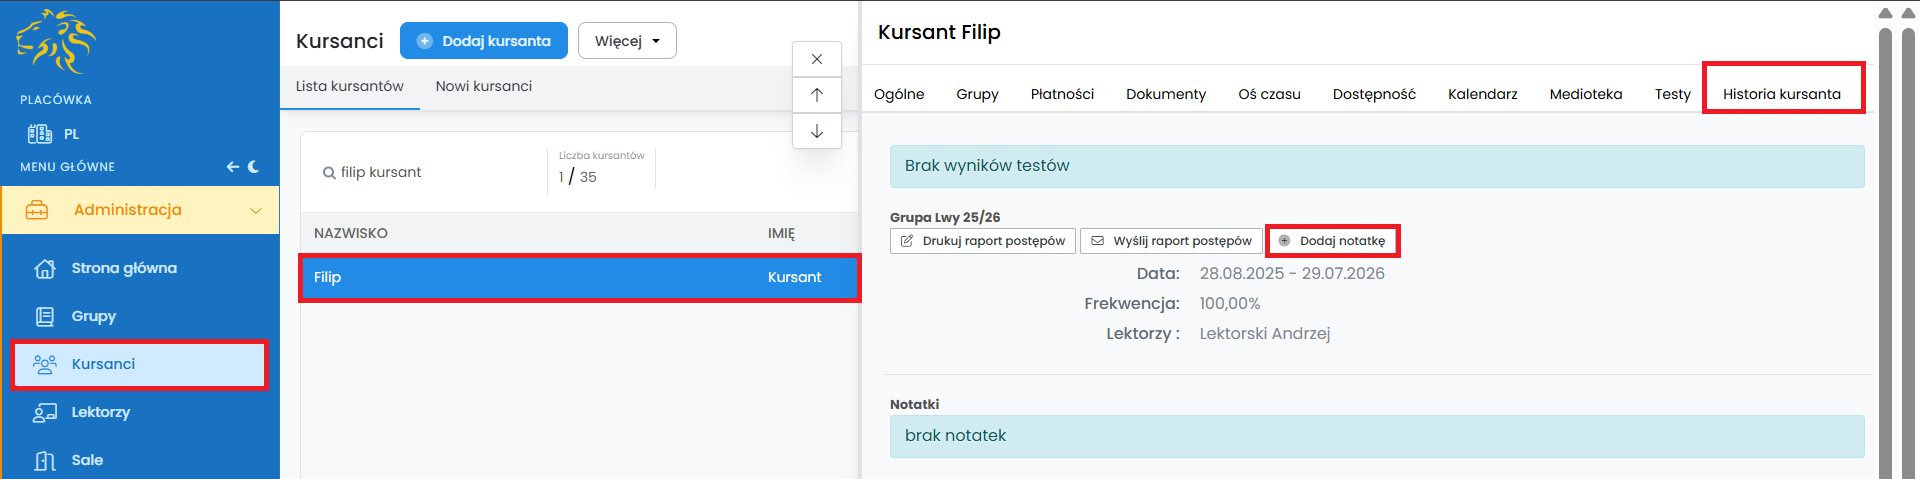Open Historia kursanta tab
This screenshot has width=1920, height=479.
tap(1781, 94)
